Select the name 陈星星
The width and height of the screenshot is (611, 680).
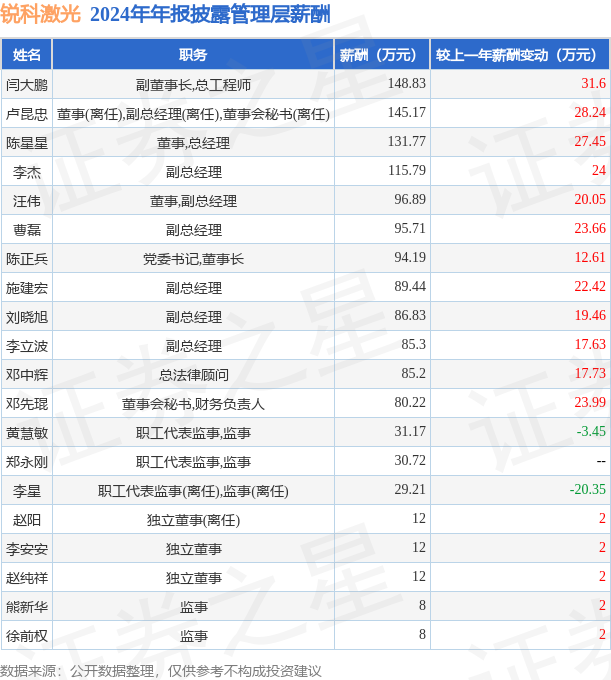pyautogui.click(x=26, y=143)
